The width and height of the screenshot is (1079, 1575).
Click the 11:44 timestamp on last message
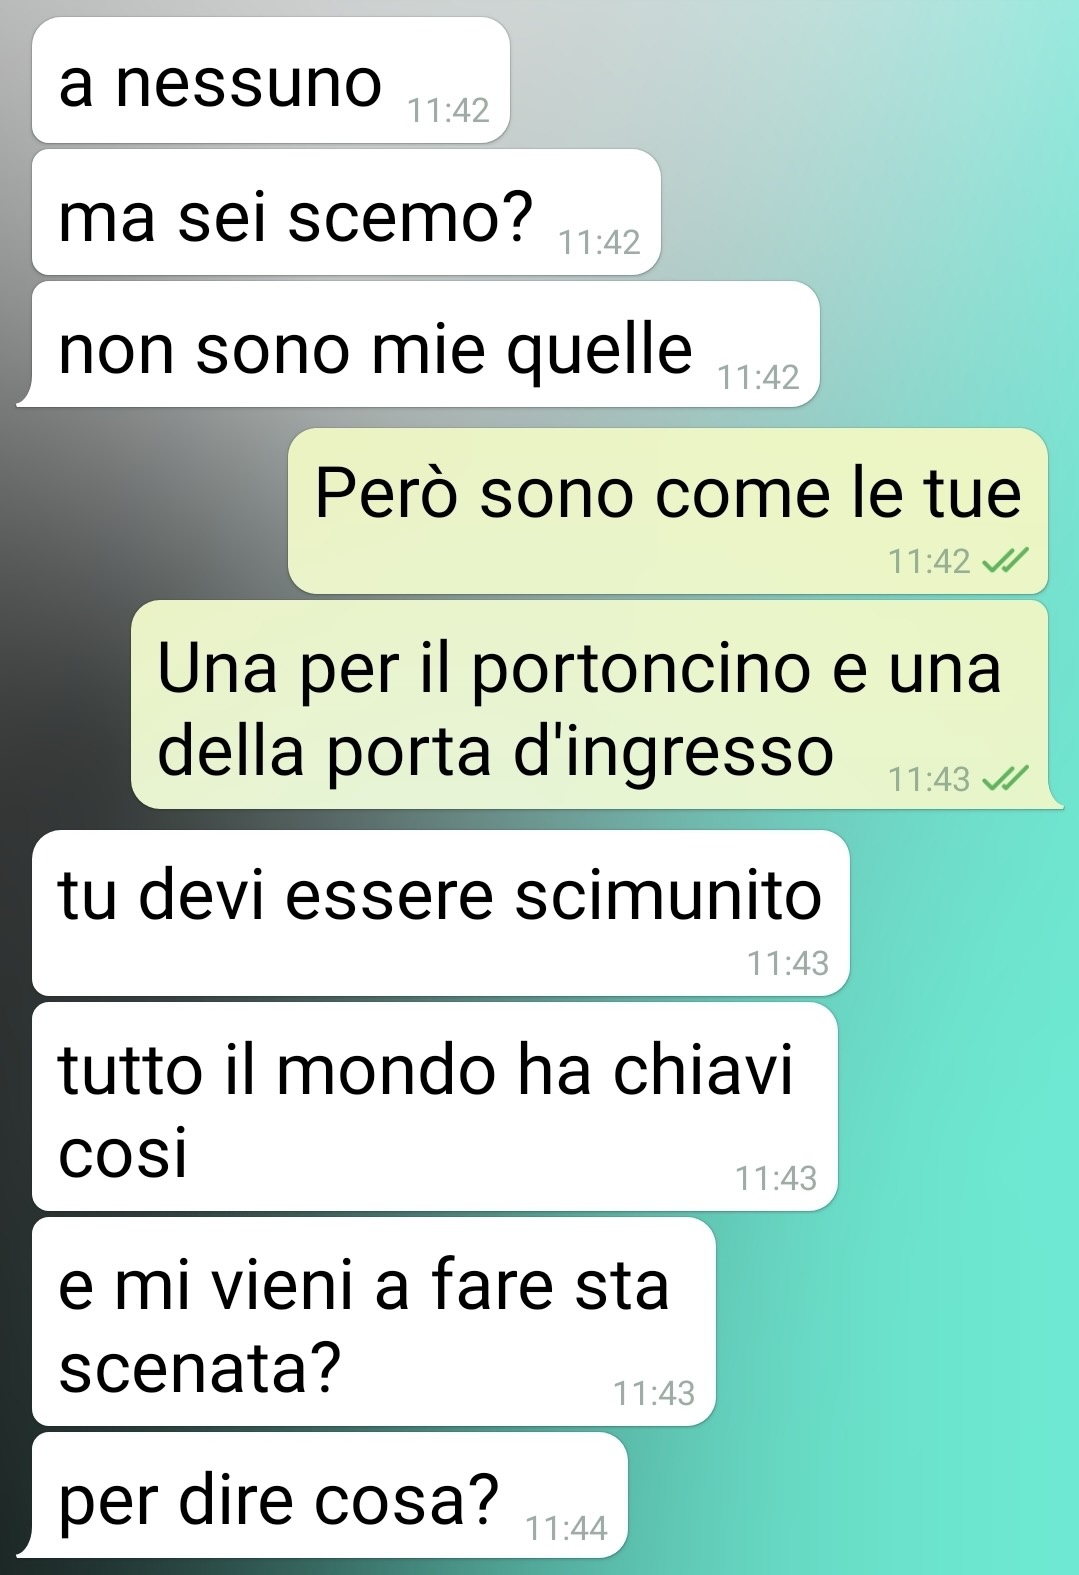click(567, 1528)
